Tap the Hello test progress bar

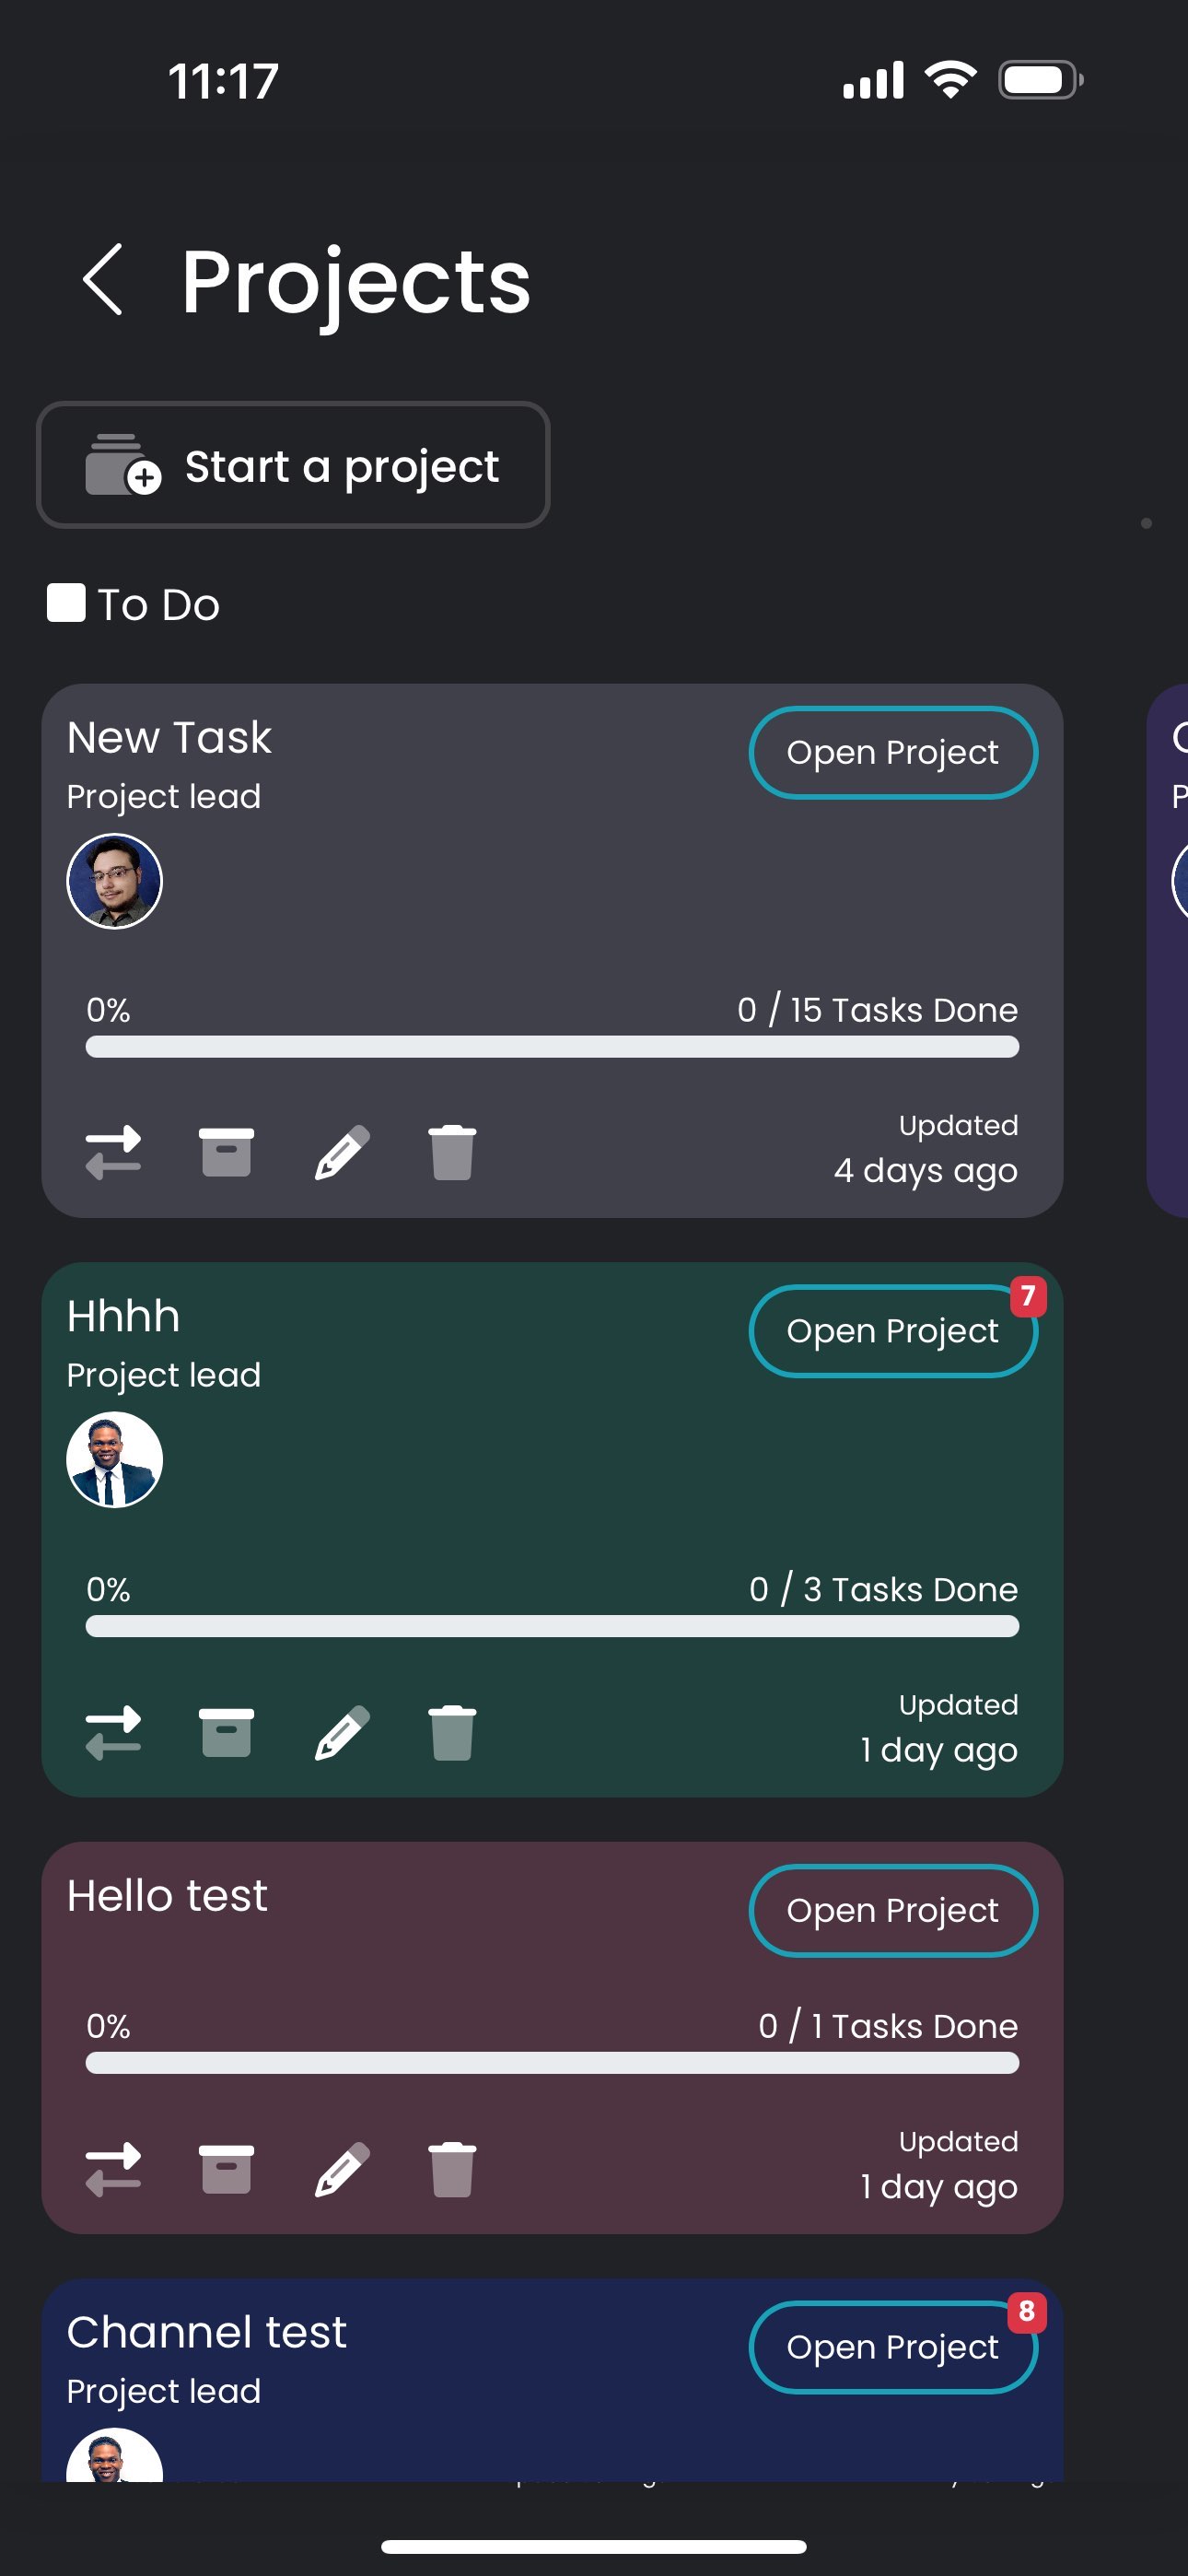[552, 2063]
